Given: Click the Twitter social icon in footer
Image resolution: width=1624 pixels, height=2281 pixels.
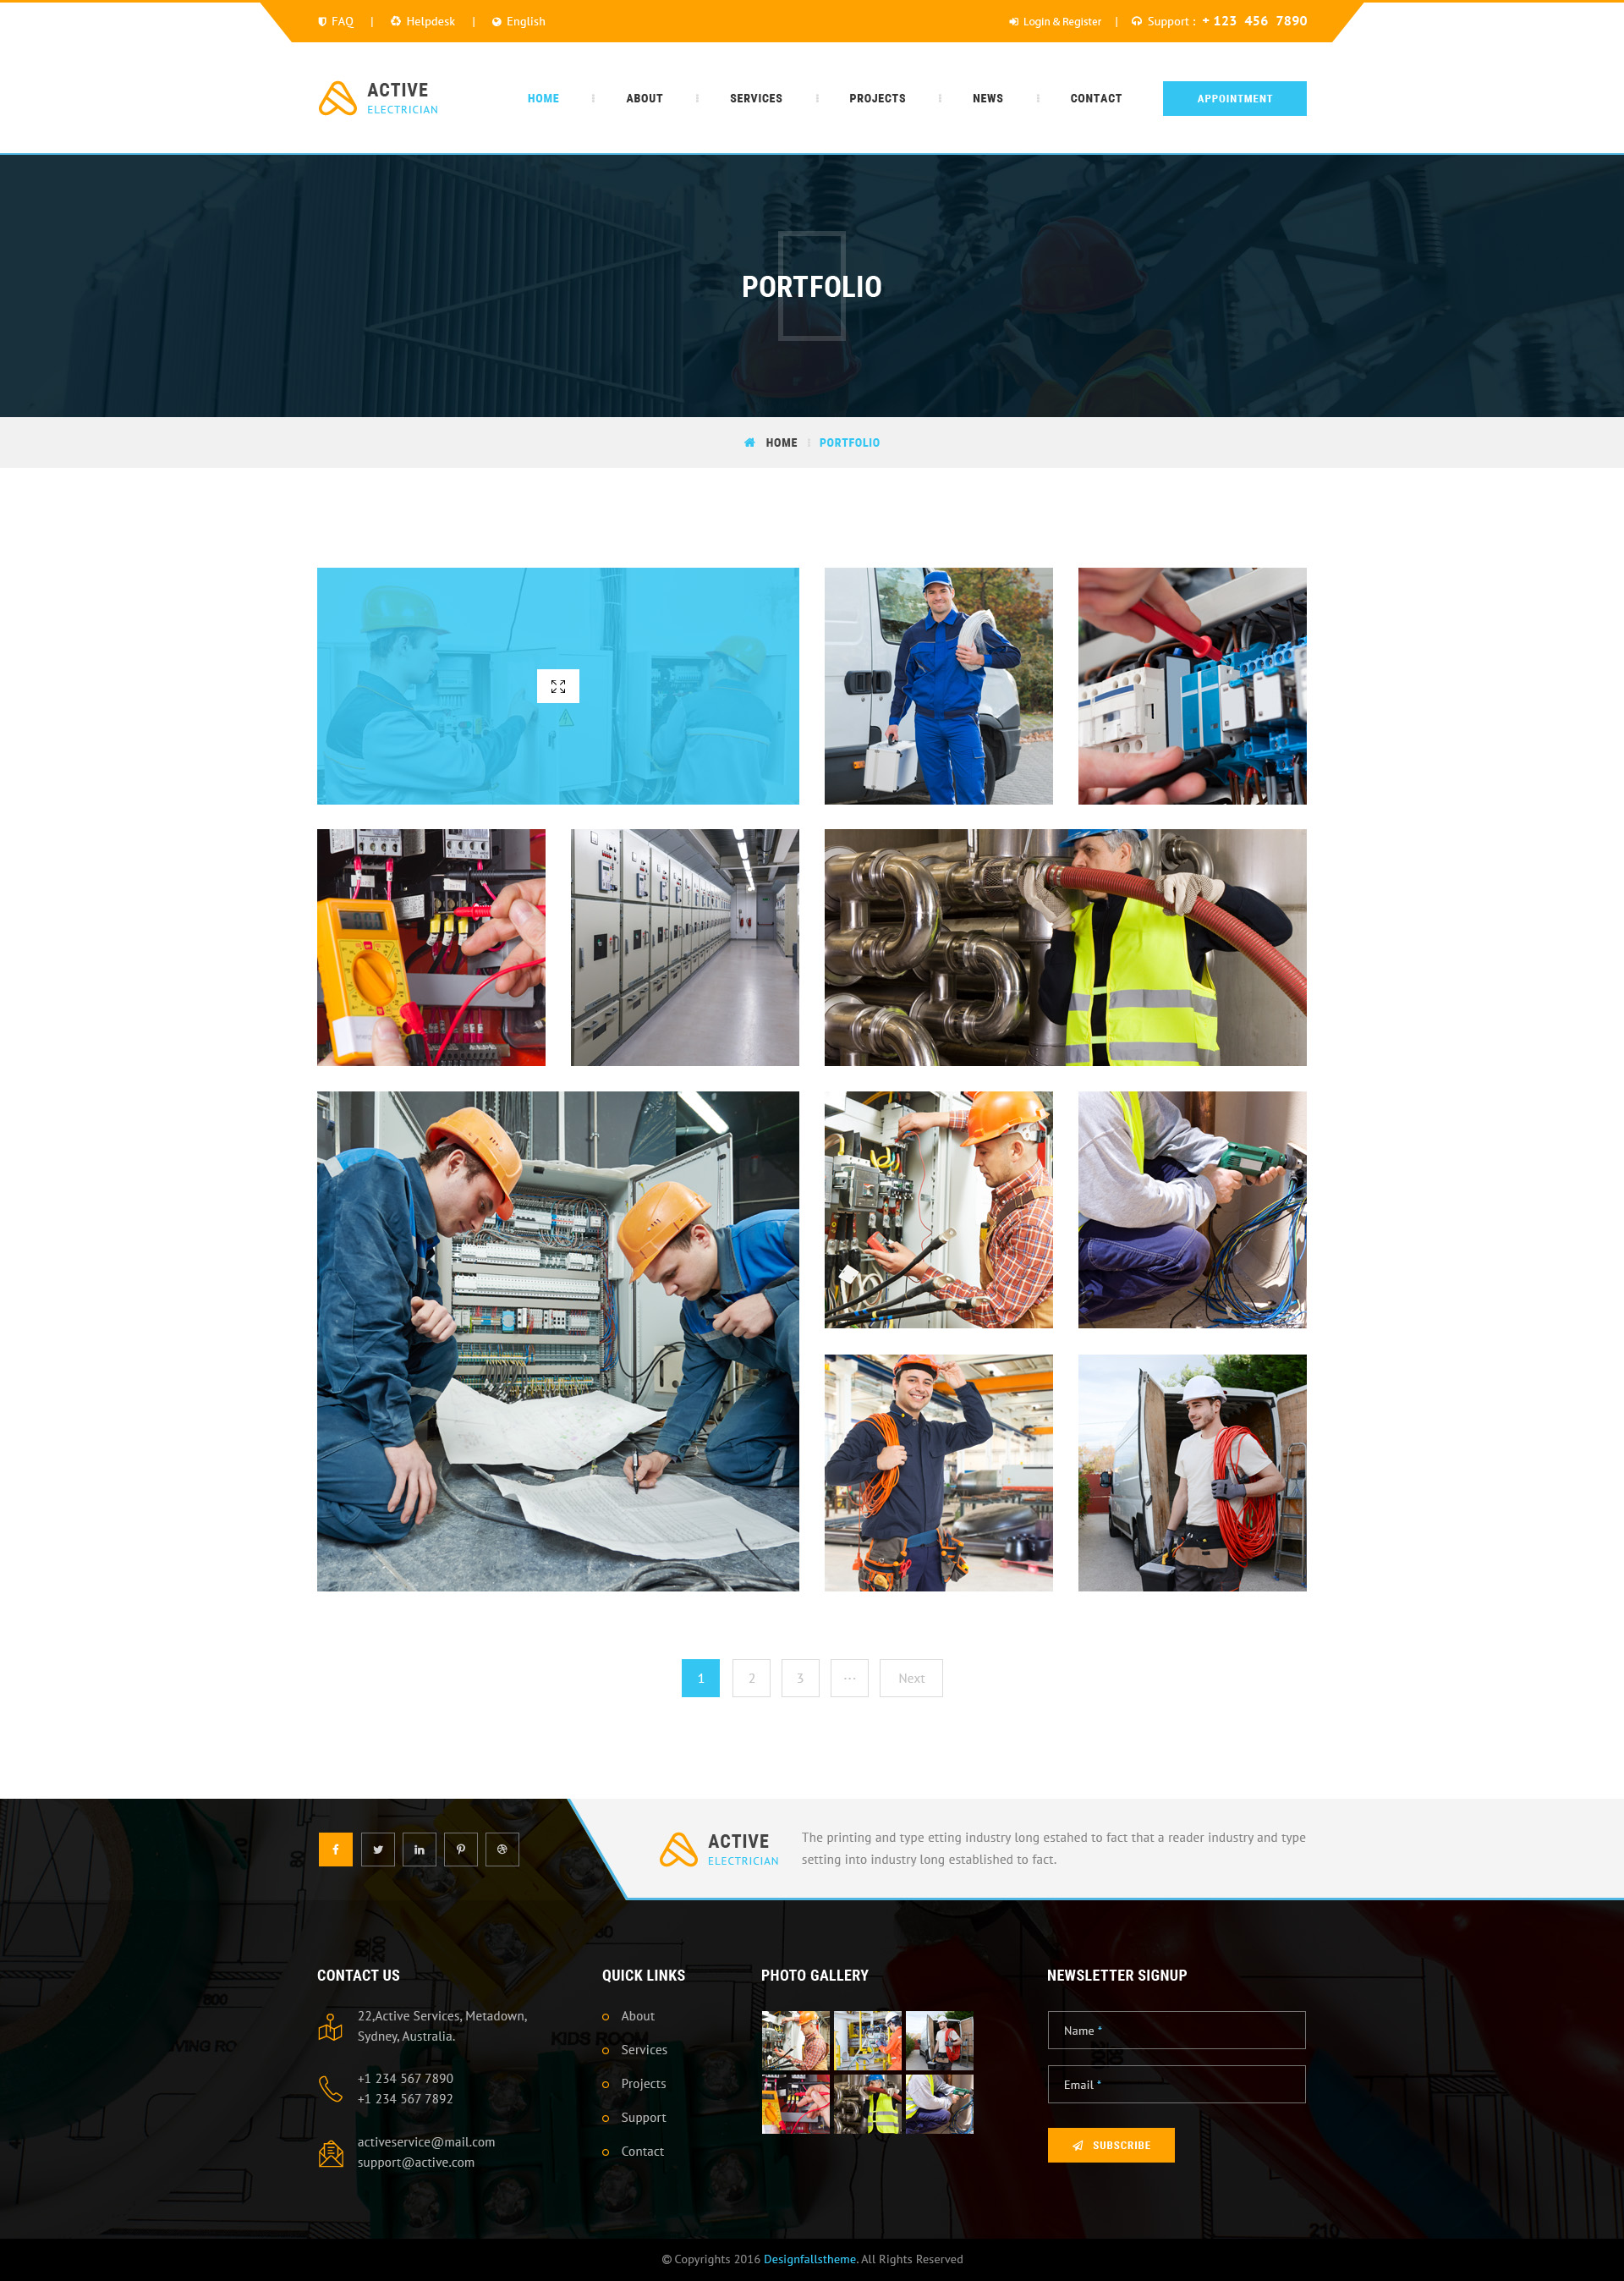Looking at the screenshot, I should [x=377, y=1849].
